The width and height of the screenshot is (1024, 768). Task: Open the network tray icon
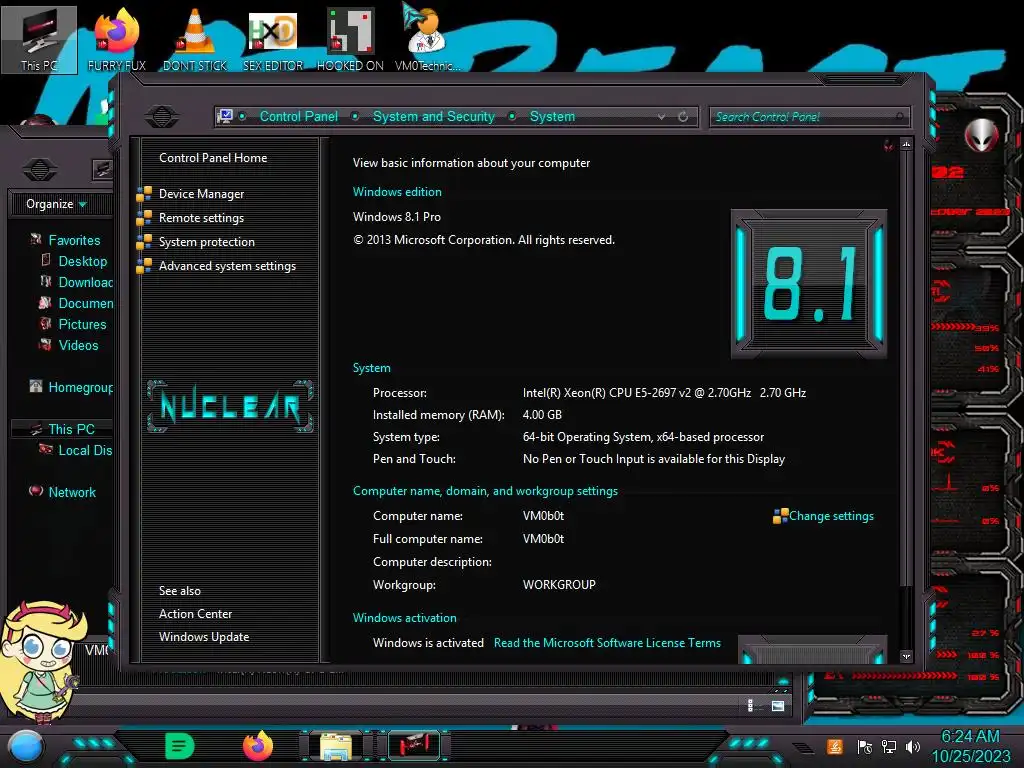(x=889, y=746)
